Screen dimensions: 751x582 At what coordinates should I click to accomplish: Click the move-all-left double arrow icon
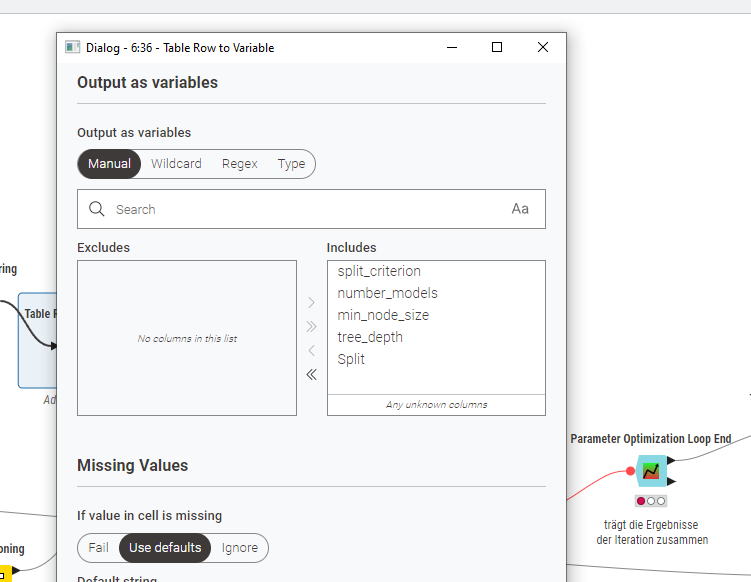pyautogui.click(x=311, y=374)
